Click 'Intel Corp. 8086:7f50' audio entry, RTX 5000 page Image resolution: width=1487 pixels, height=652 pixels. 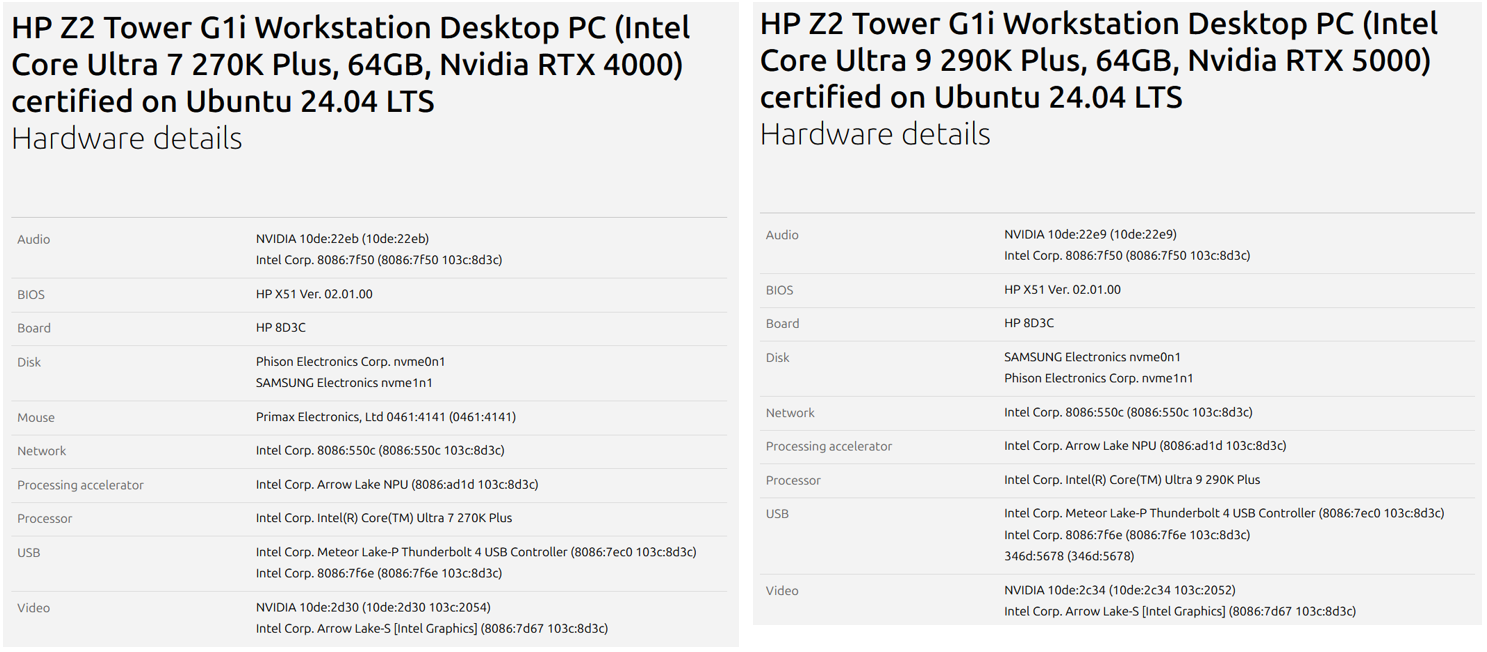point(1127,256)
